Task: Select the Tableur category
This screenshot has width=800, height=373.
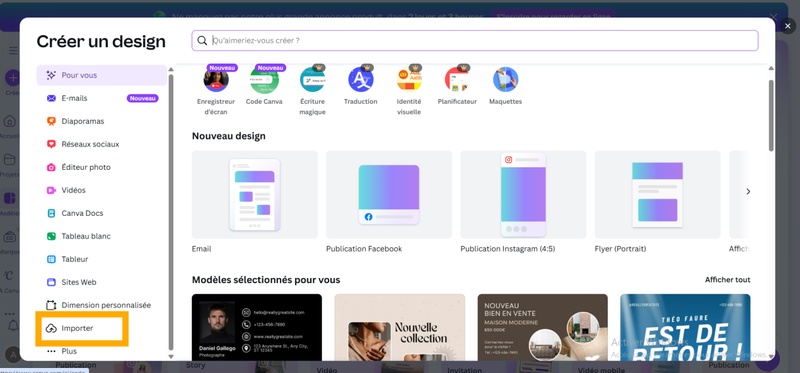Action: [102, 259]
